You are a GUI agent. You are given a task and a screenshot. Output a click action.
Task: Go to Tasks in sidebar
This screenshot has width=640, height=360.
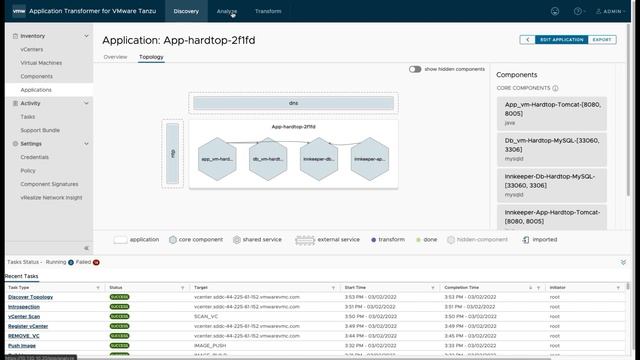28,117
